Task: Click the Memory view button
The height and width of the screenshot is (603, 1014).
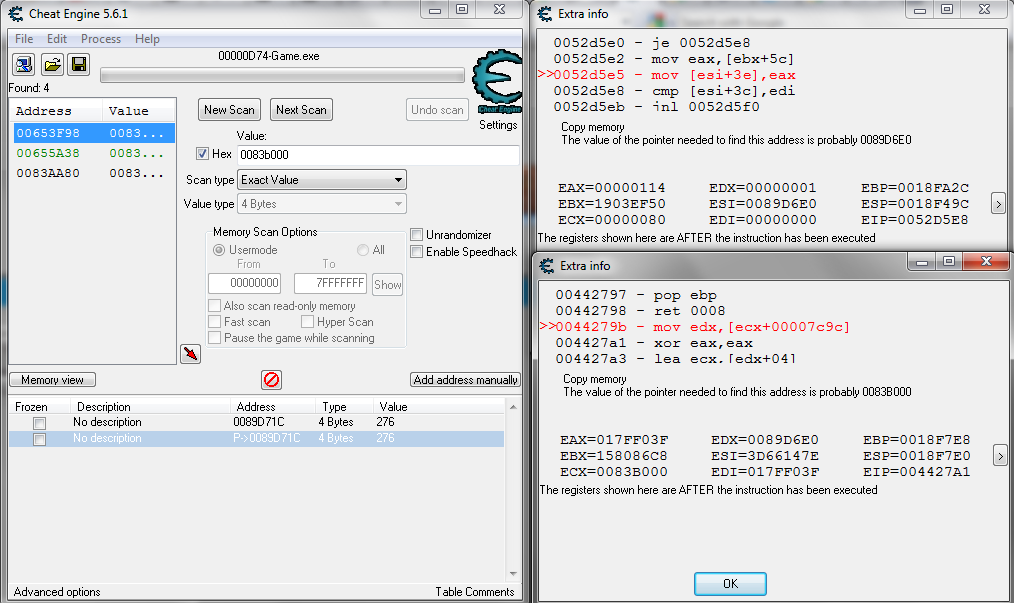Action: pos(53,380)
